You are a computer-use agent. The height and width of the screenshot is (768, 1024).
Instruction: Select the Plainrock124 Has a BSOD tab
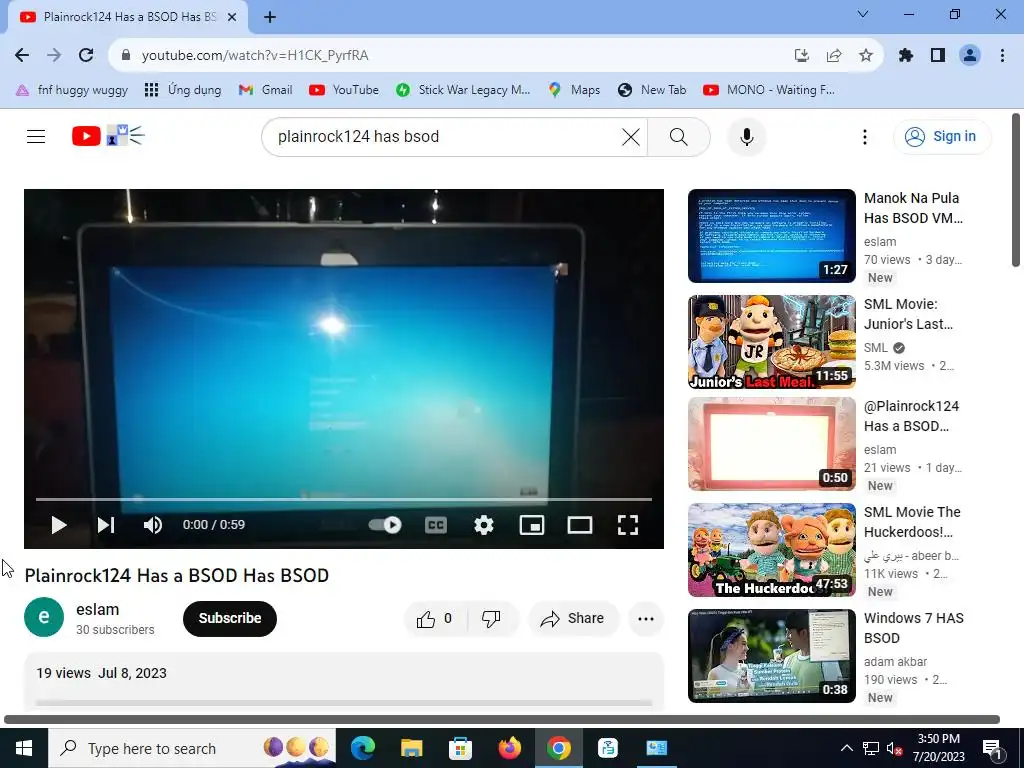click(128, 17)
